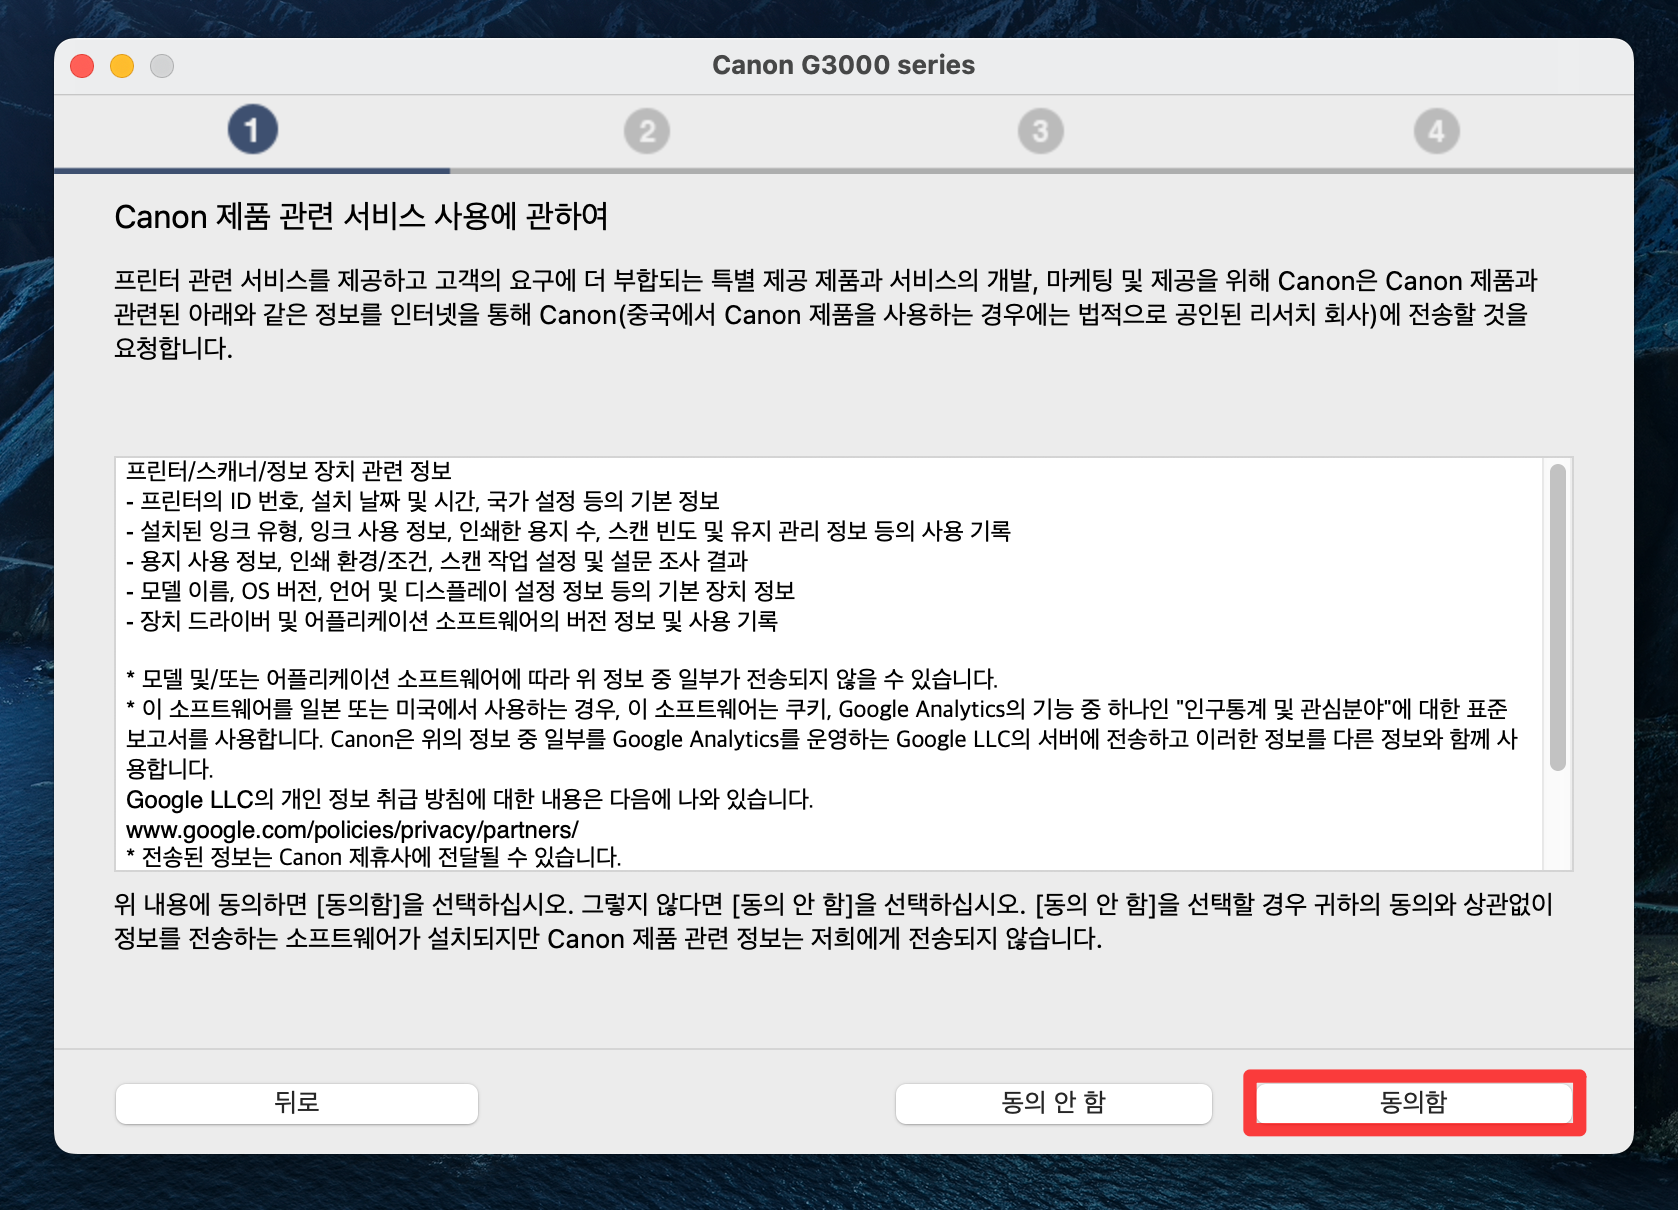The width and height of the screenshot is (1678, 1210).
Task: Click the line '- 프린터의 ID 번호, 설치 날짜 및 시간'
Action: (423, 500)
